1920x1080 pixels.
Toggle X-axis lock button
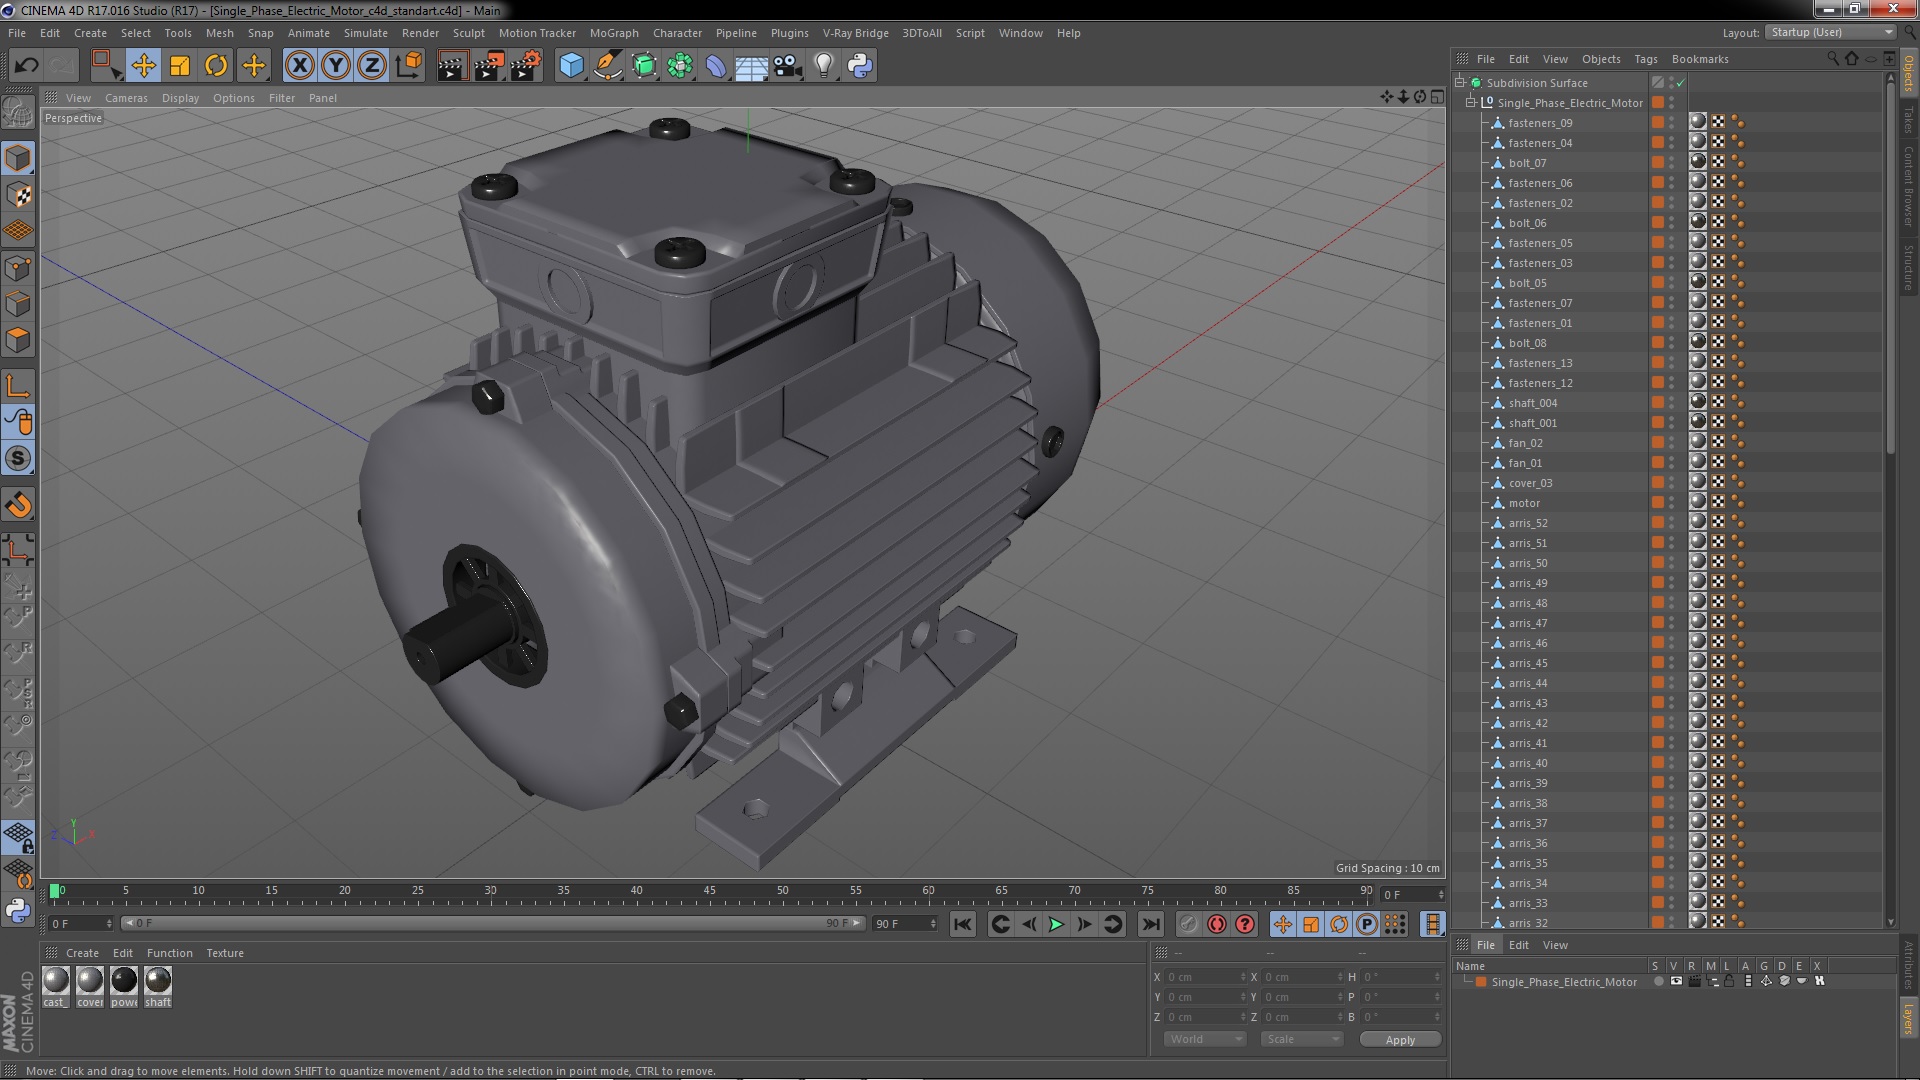(x=299, y=66)
